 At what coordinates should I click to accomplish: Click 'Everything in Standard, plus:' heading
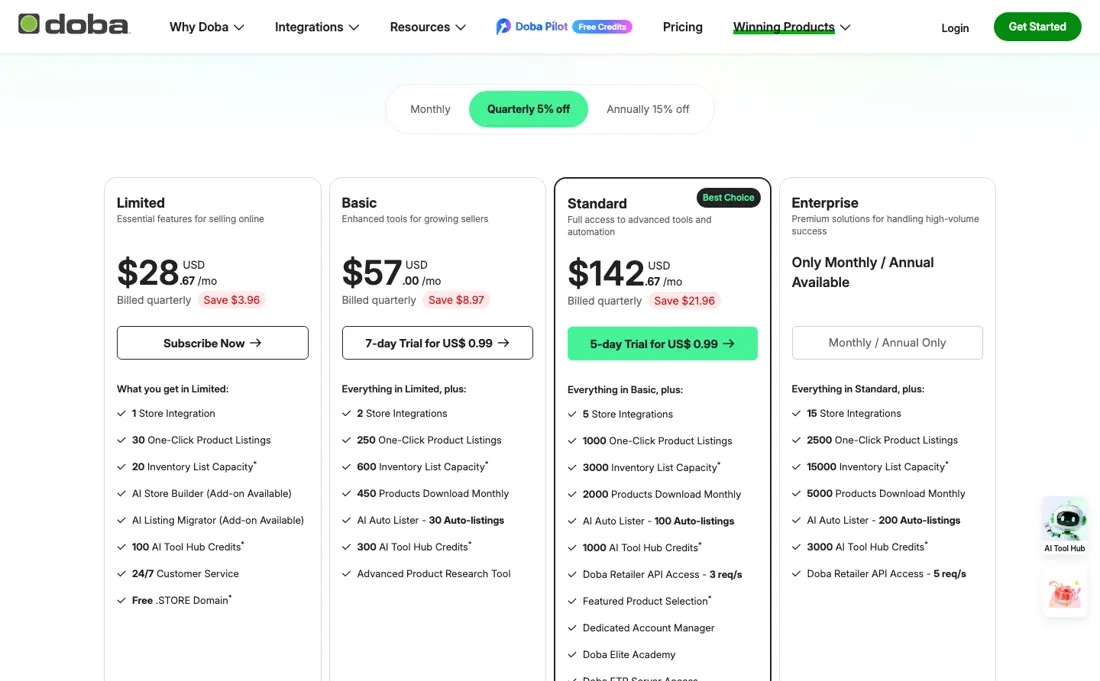pos(857,389)
